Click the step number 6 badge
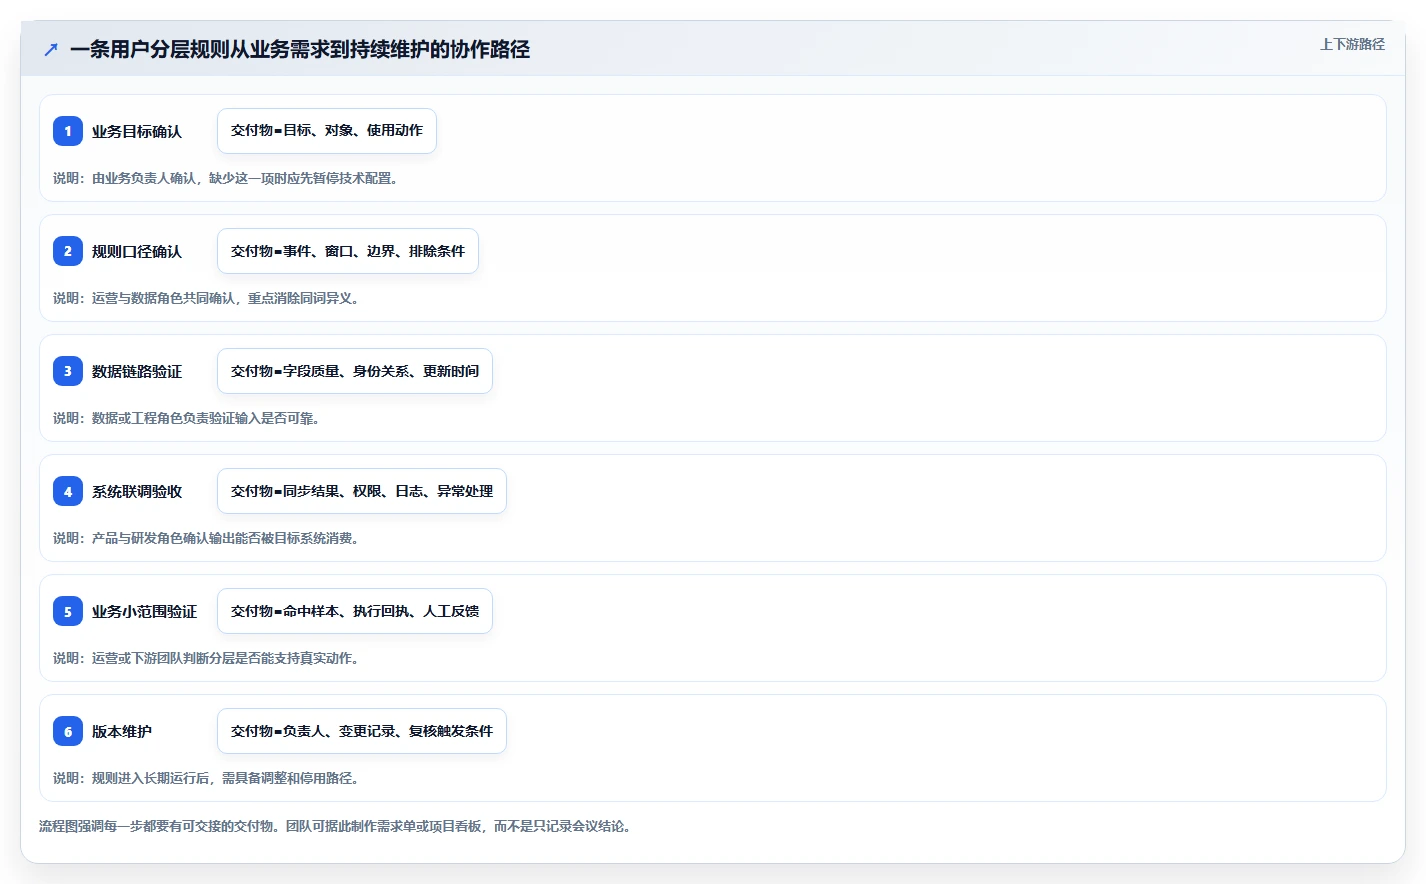1426x884 pixels. pos(68,731)
